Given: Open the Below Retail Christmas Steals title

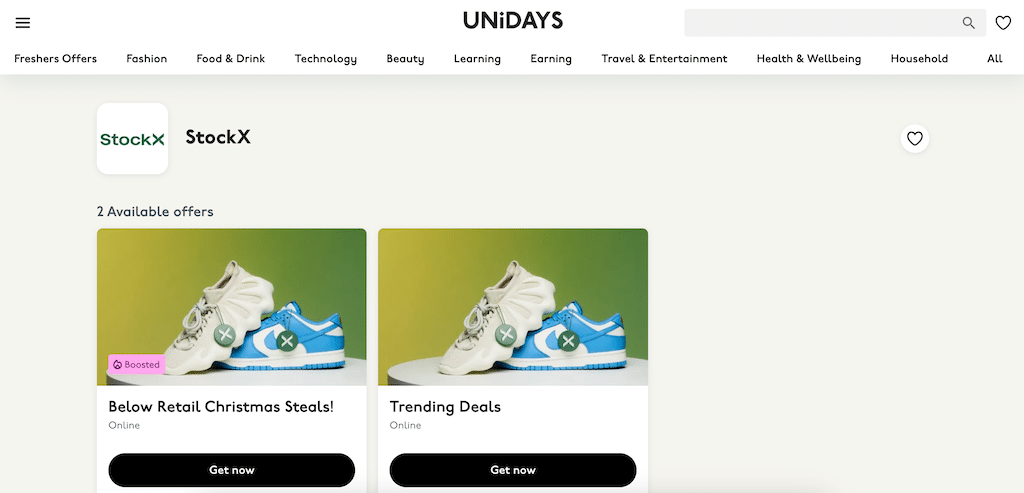Looking at the screenshot, I should (221, 407).
